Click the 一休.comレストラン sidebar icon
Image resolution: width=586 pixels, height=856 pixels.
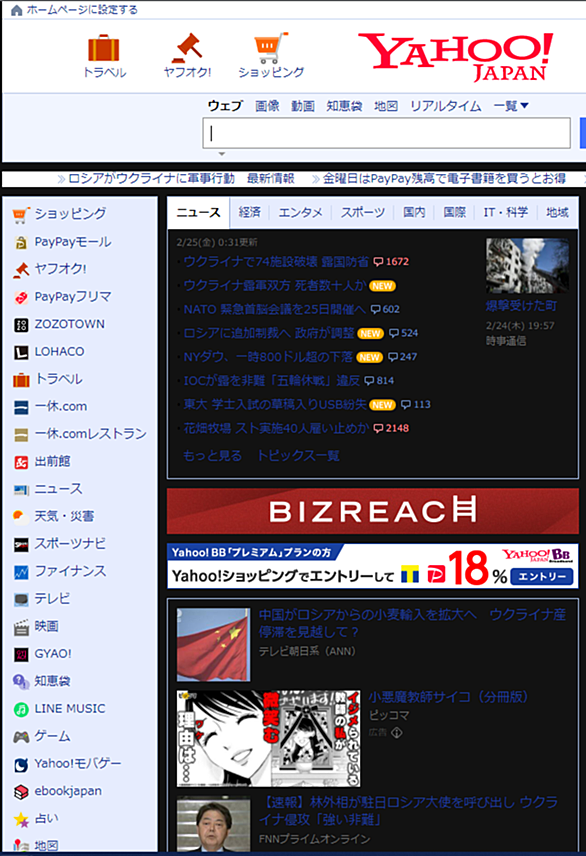pyautogui.click(x=21, y=435)
